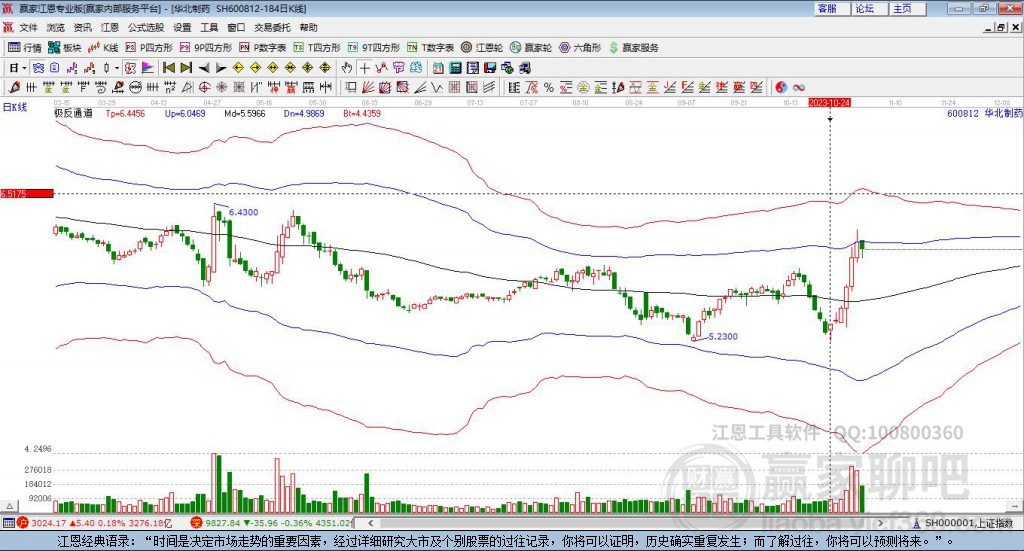Click the red 6.5175 price label
Viewport: 1024px width, 551px height.
click(x=27, y=193)
